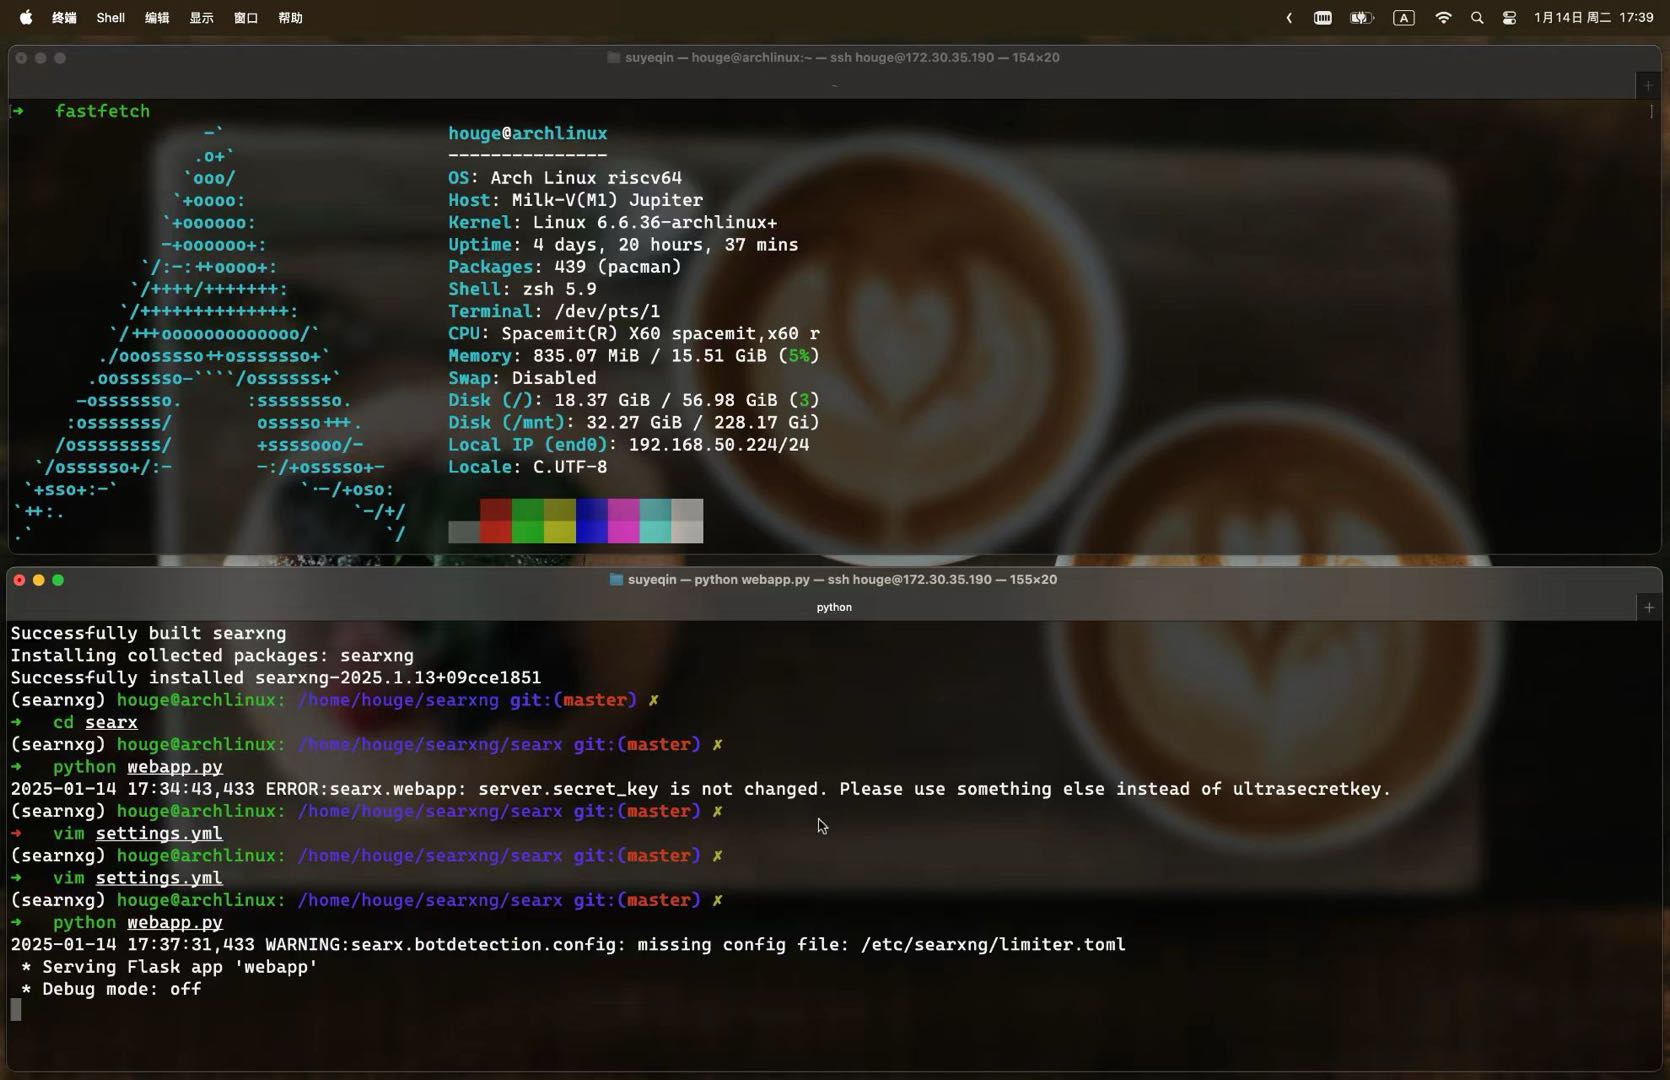The height and width of the screenshot is (1080, 1670).
Task: Click the Local IP (end0) line
Action: click(x=629, y=445)
